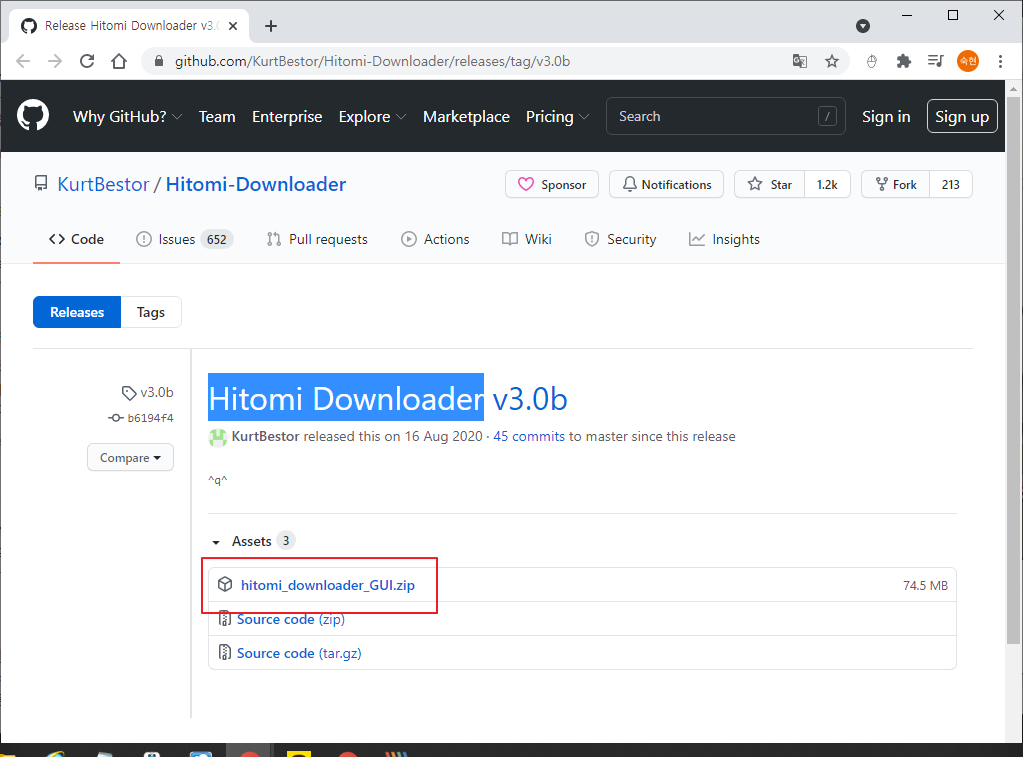Focus the GitHub Search field
The image size is (1023, 757).
point(725,116)
